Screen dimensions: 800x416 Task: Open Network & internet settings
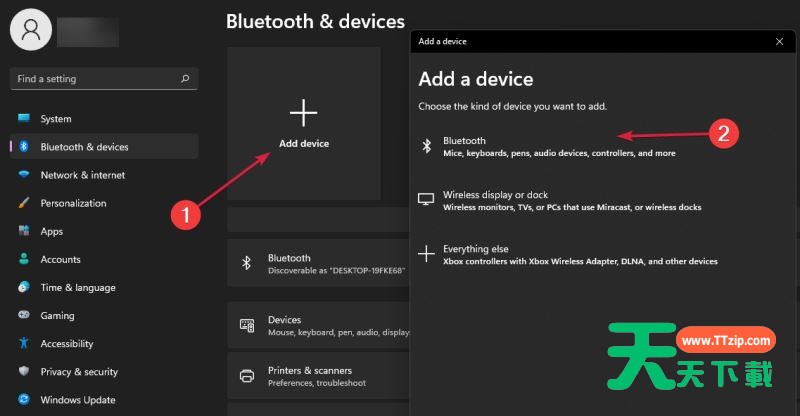point(82,175)
